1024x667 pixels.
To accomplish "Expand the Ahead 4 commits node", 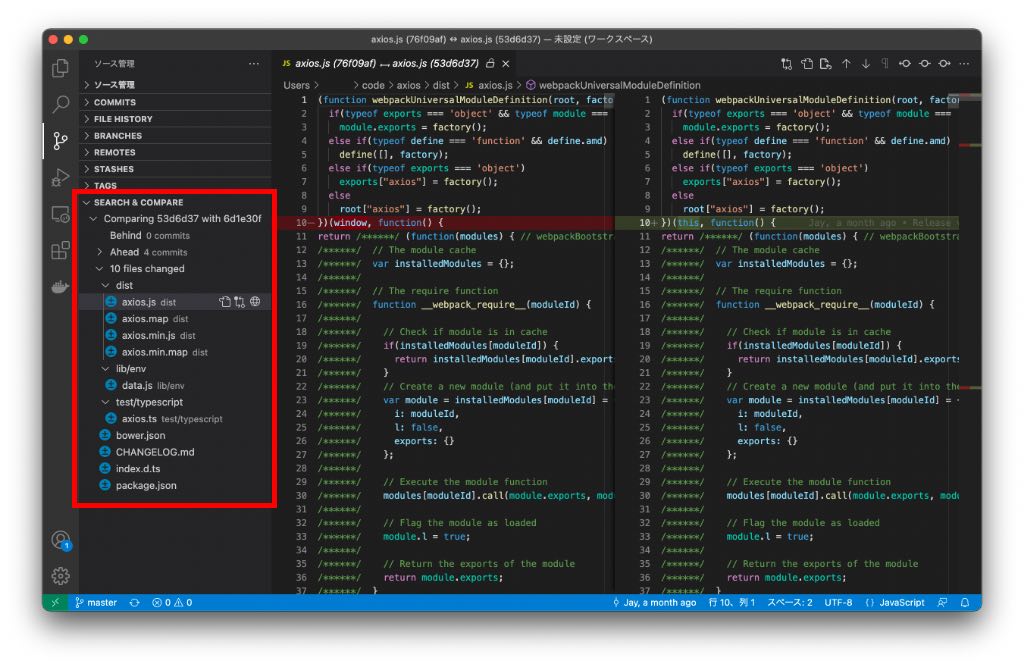I will coord(101,252).
